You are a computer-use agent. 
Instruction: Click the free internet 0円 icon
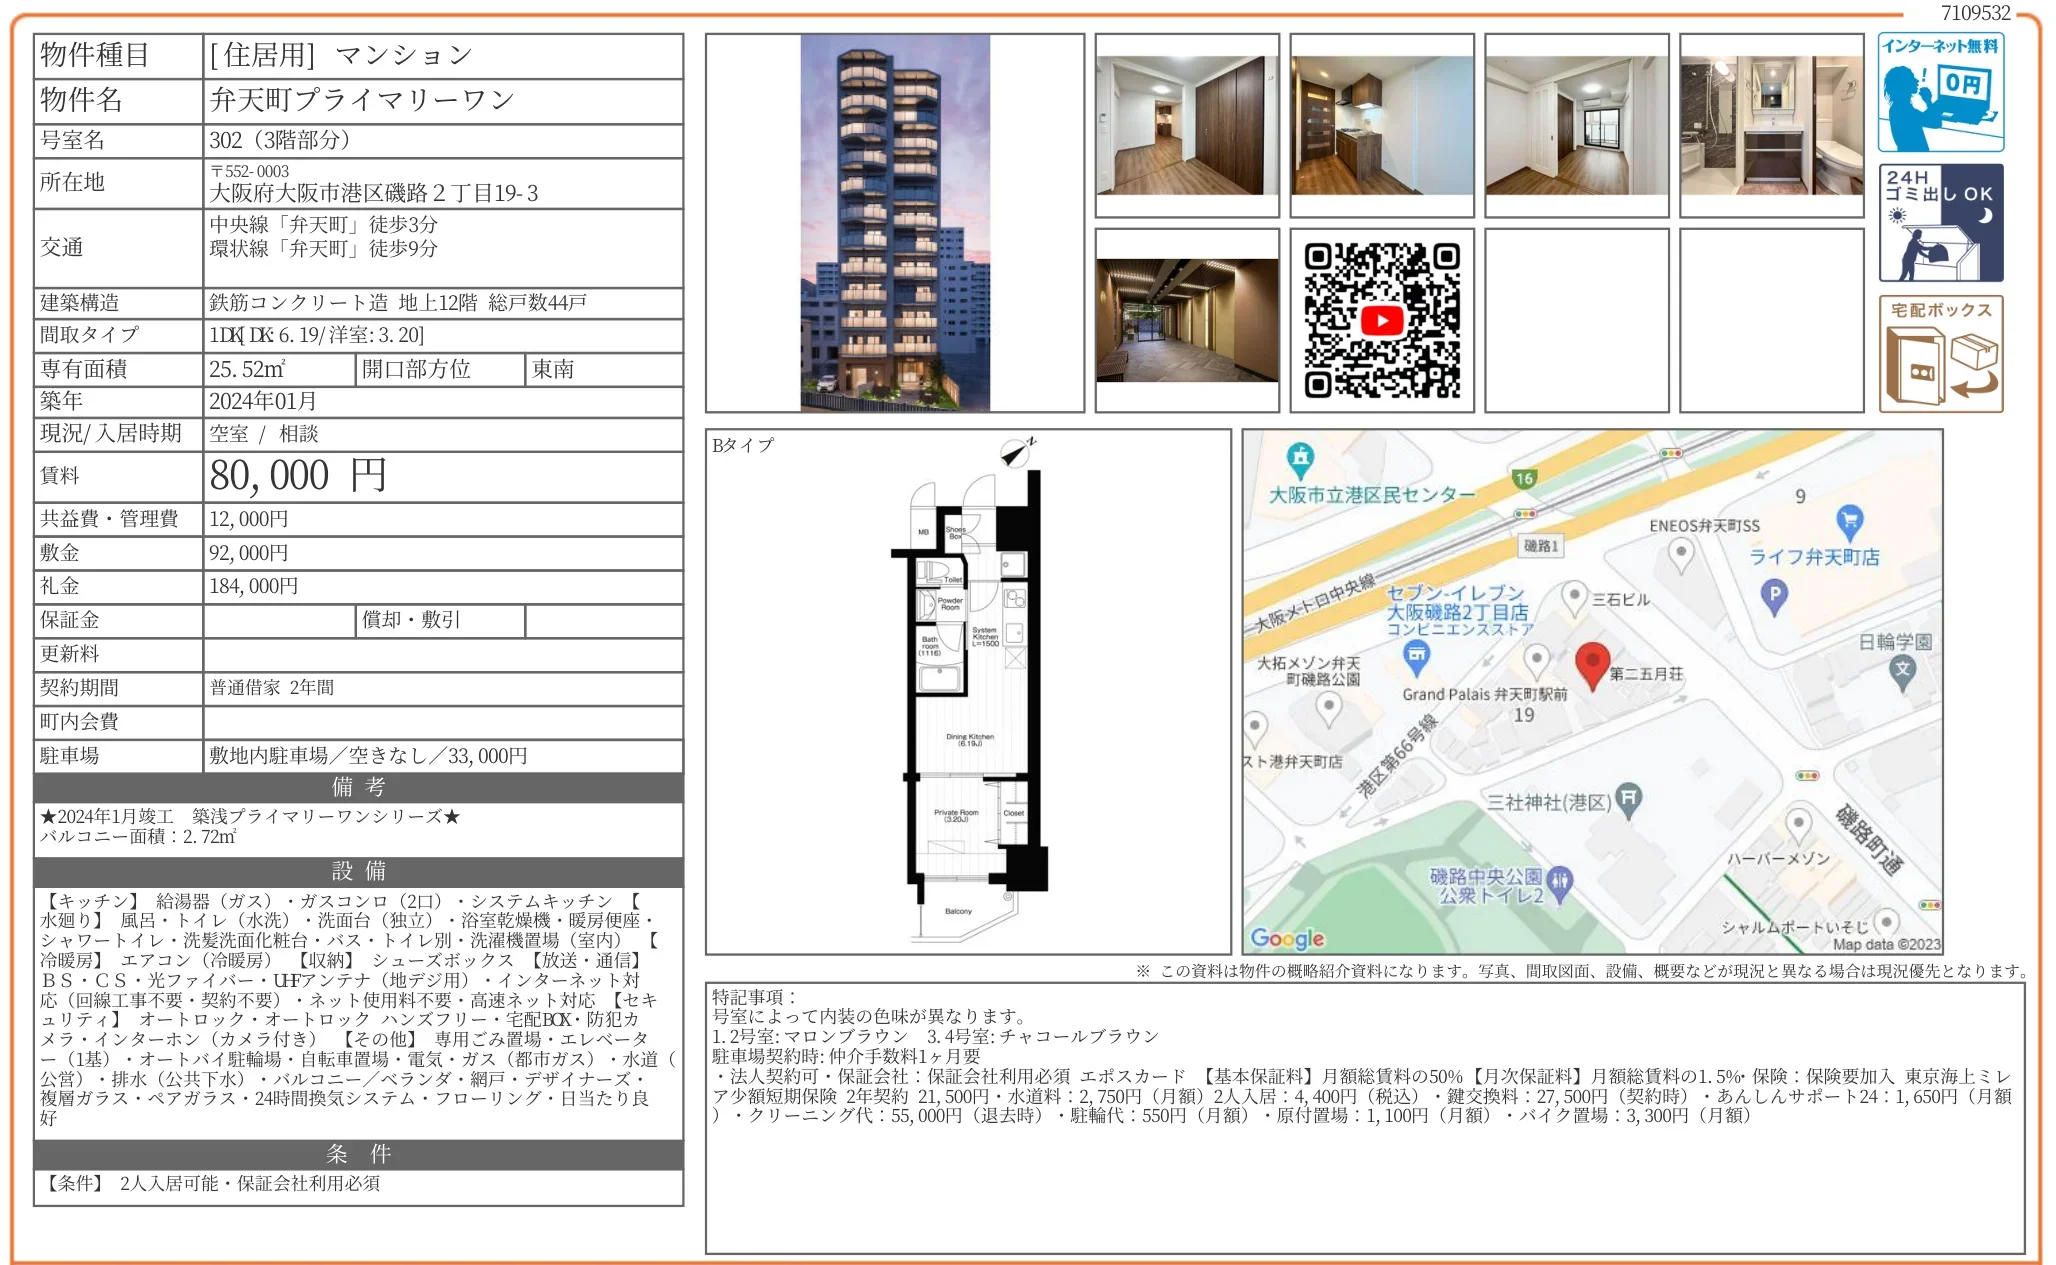point(1940,92)
